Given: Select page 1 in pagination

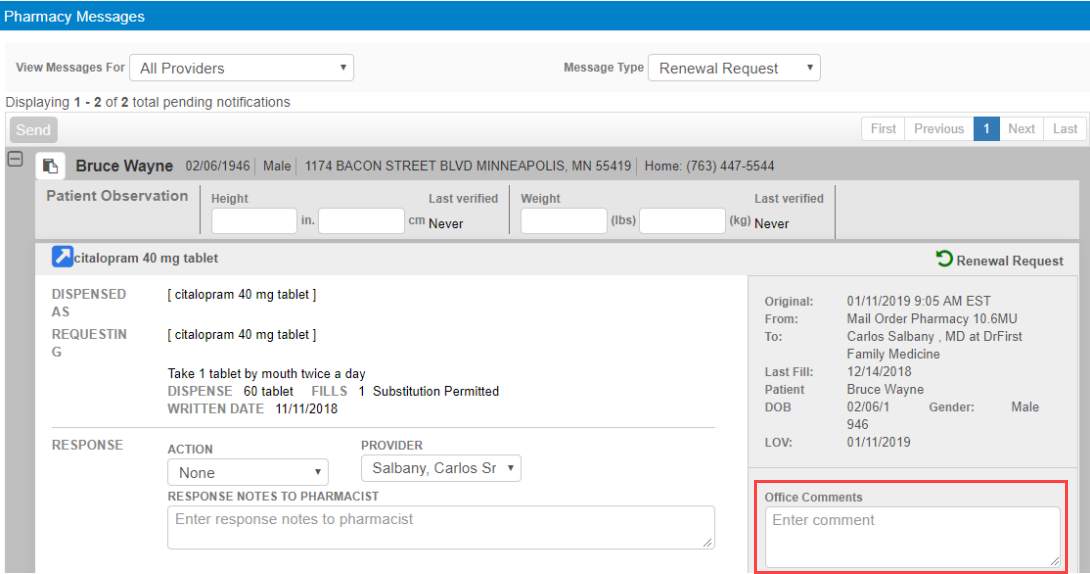Looking at the screenshot, I should [x=986, y=129].
